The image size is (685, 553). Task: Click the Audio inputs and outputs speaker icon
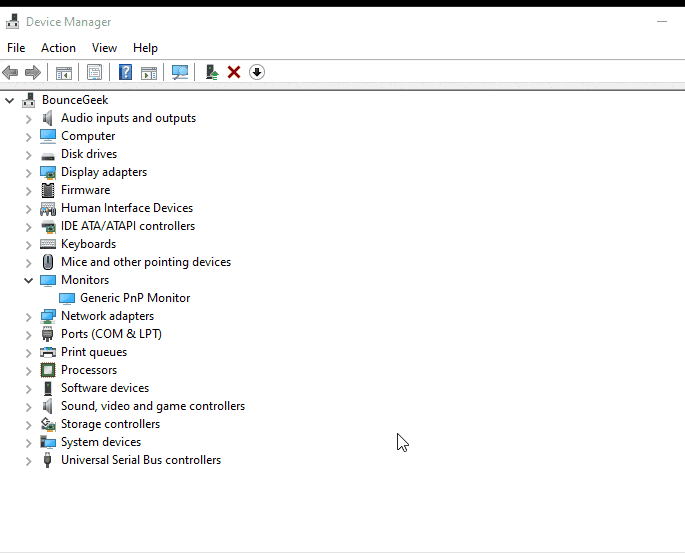(48, 118)
